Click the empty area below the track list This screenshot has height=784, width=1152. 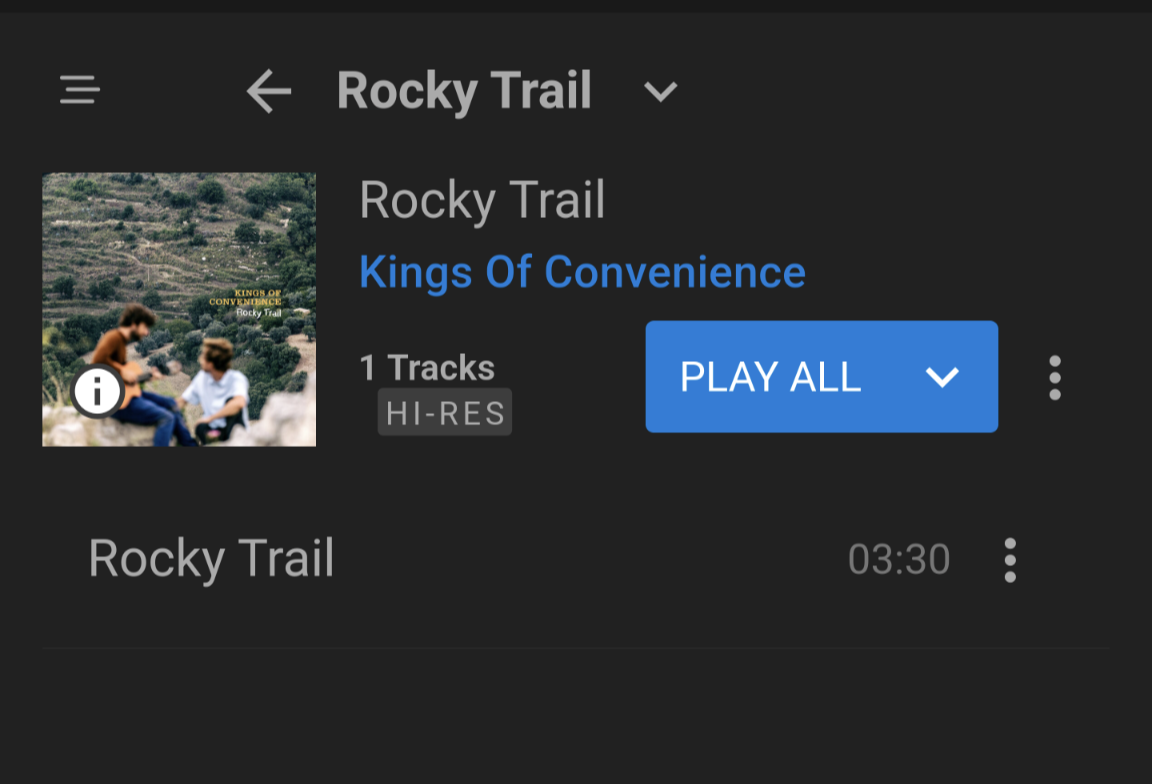pyautogui.click(x=576, y=720)
